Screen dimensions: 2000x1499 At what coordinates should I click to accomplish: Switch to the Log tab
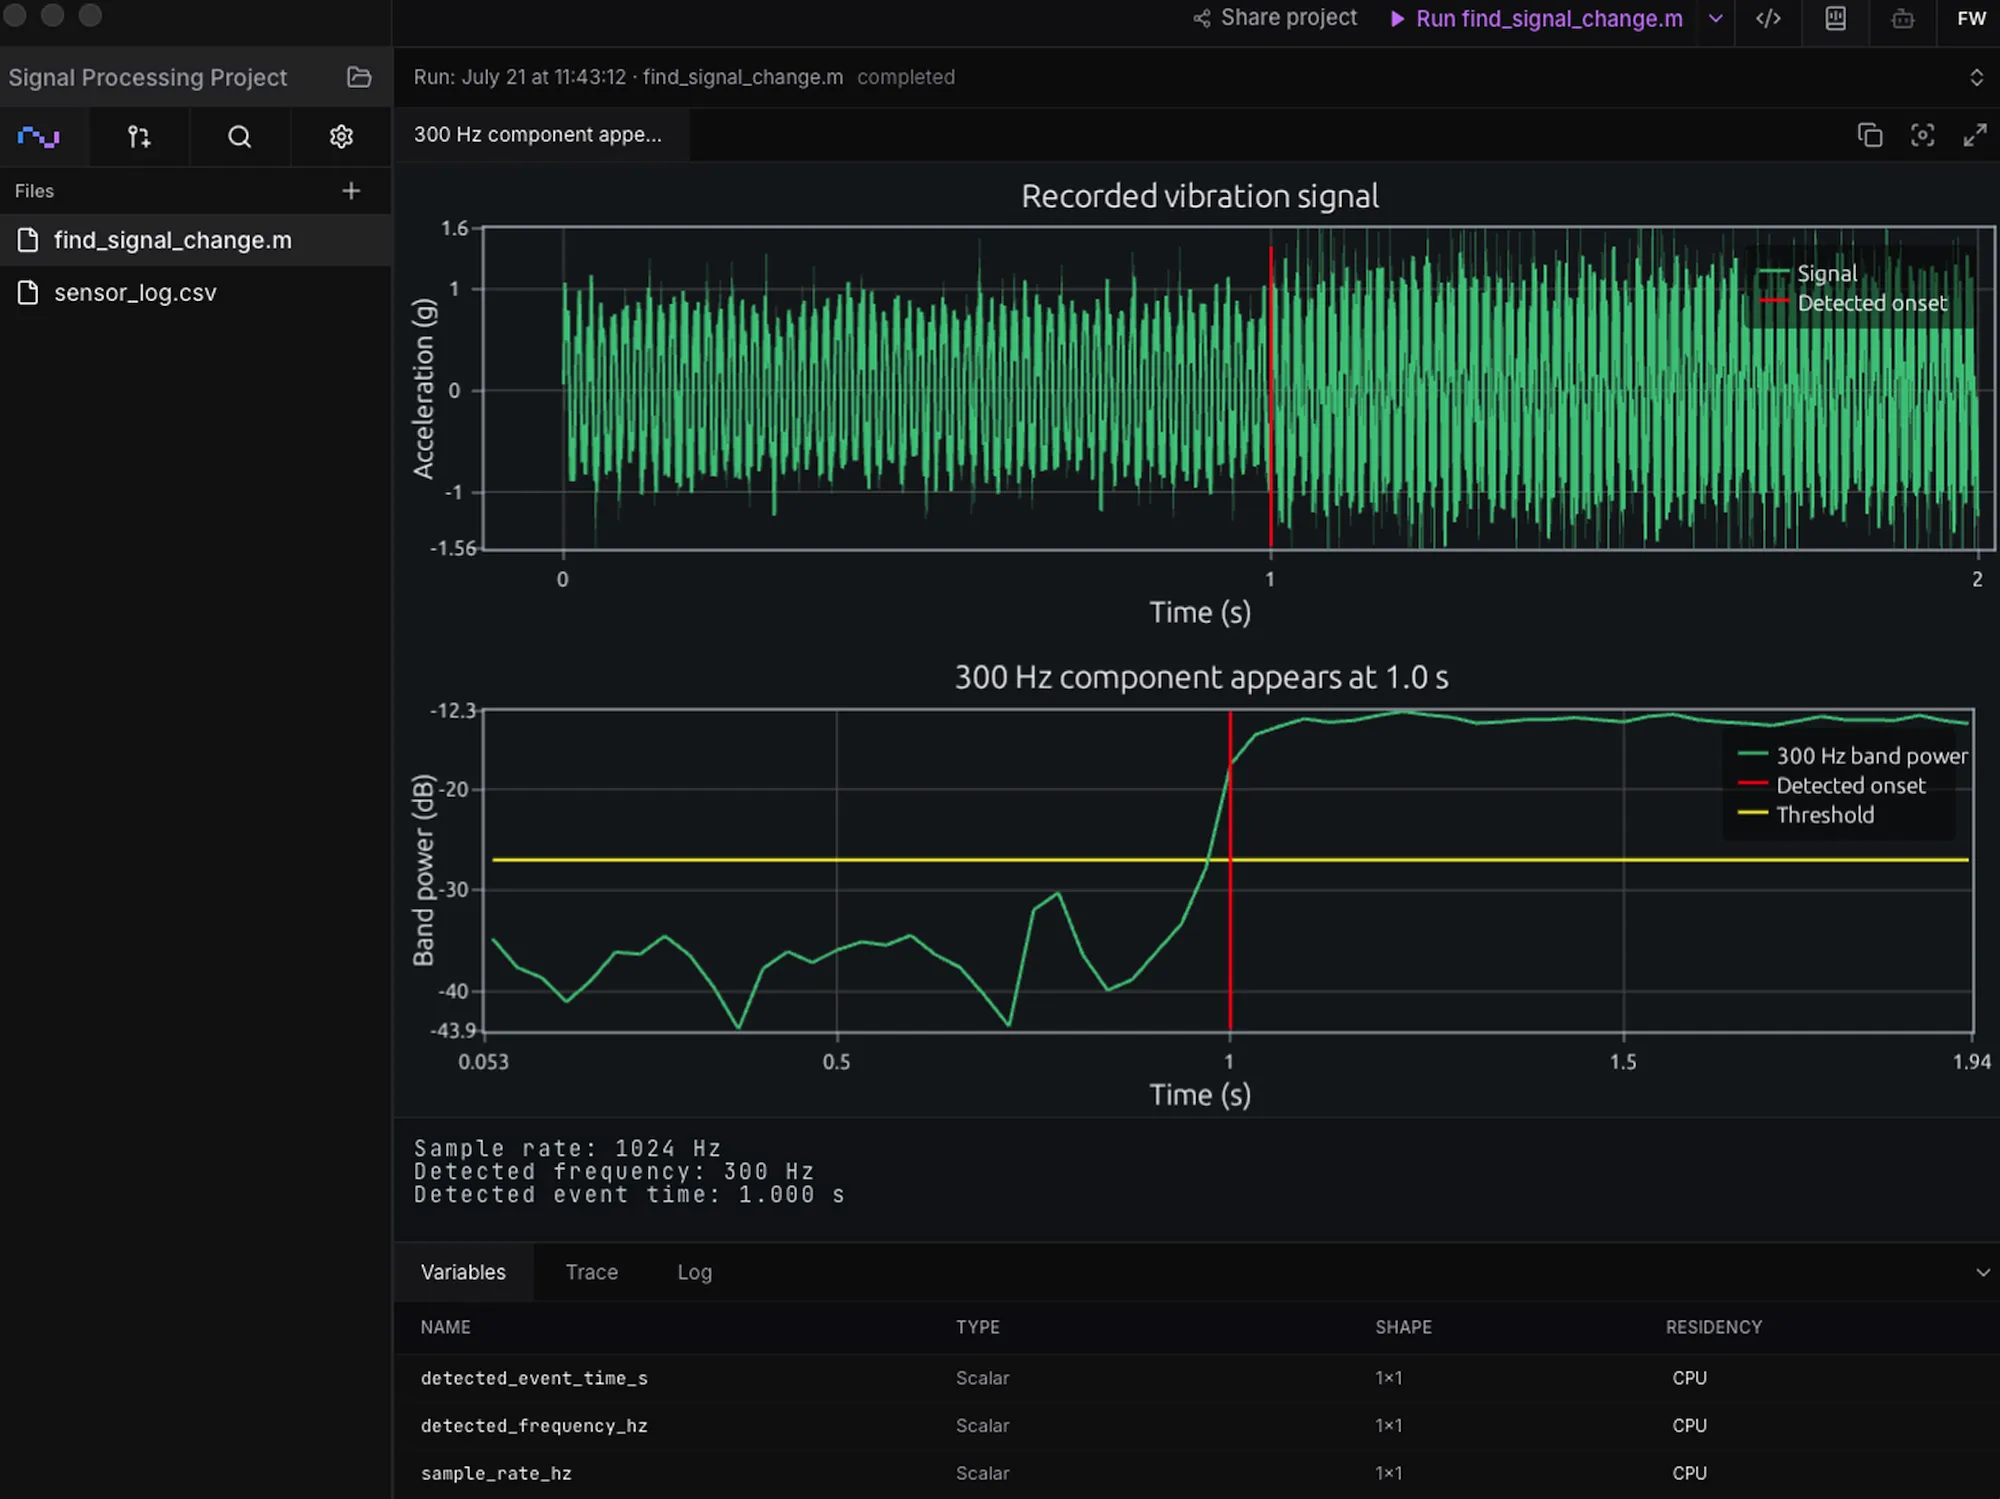[x=694, y=1272]
